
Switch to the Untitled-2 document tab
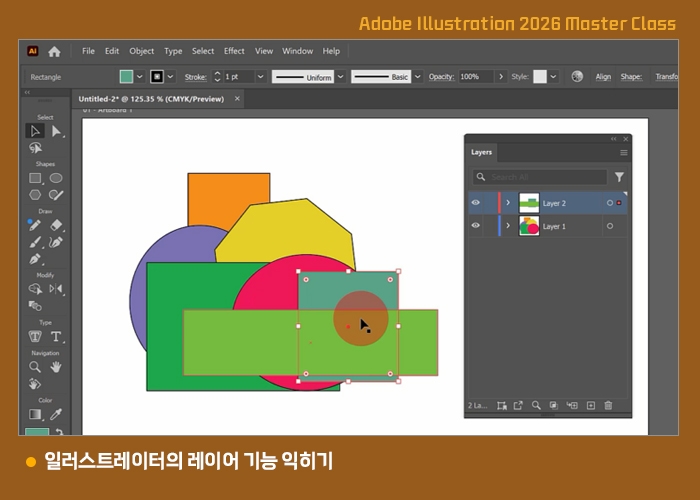click(151, 99)
